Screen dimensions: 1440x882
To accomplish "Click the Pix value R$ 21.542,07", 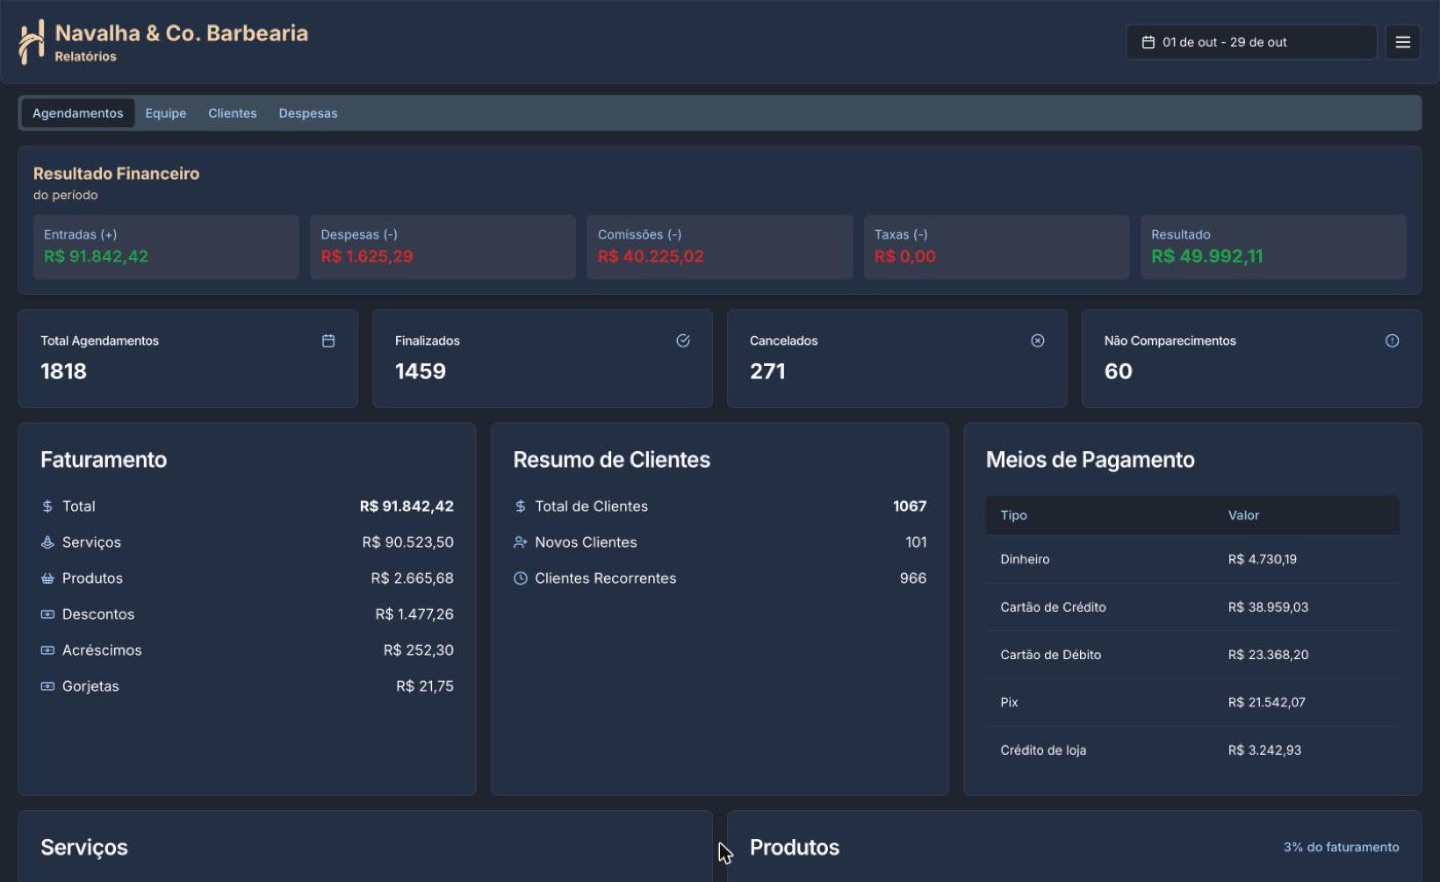I will click(1267, 703).
